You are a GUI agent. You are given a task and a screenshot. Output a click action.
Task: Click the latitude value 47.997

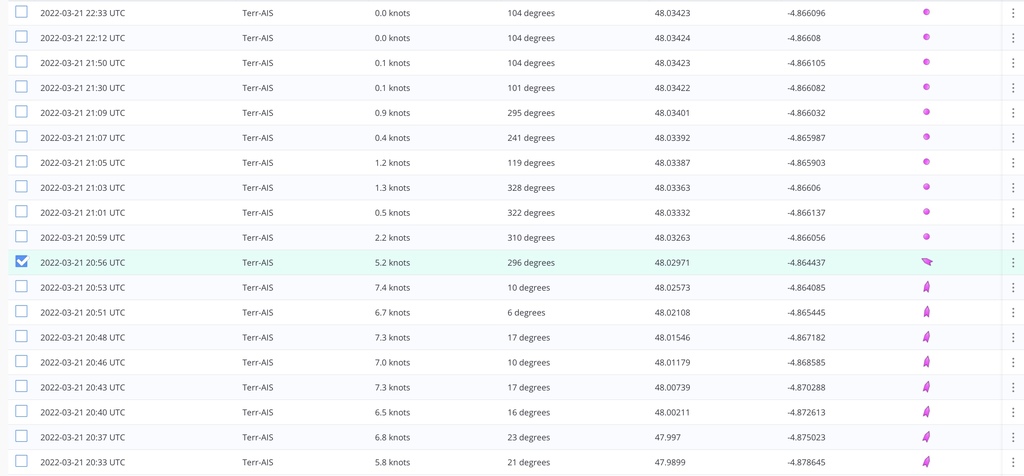tap(667, 437)
